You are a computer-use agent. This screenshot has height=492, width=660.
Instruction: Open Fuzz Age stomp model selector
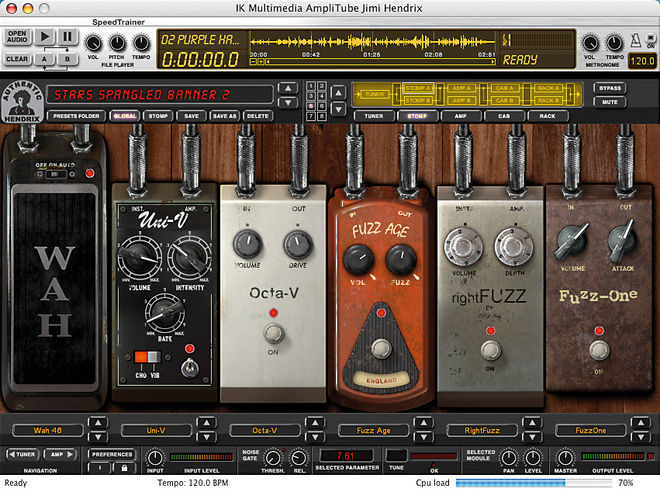[x=373, y=431]
